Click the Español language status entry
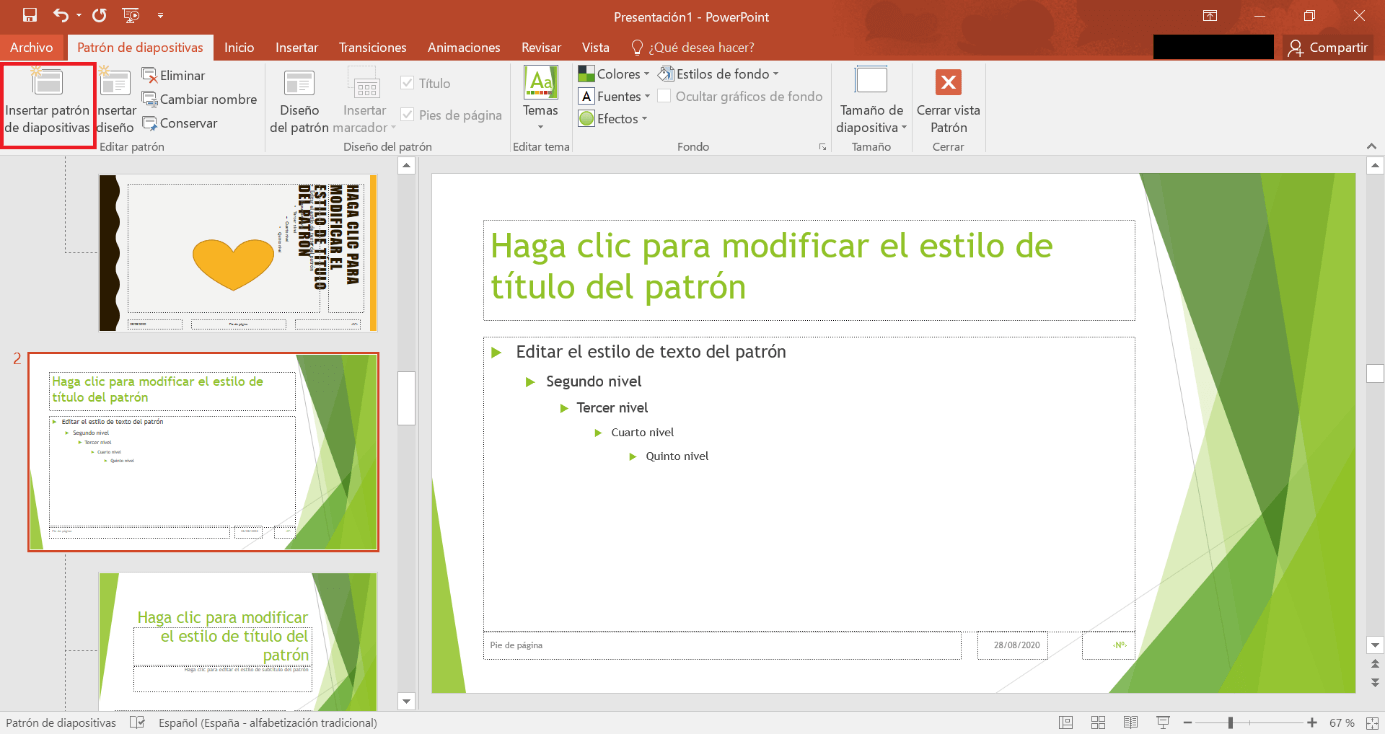This screenshot has height=734, width=1385. 268,723
